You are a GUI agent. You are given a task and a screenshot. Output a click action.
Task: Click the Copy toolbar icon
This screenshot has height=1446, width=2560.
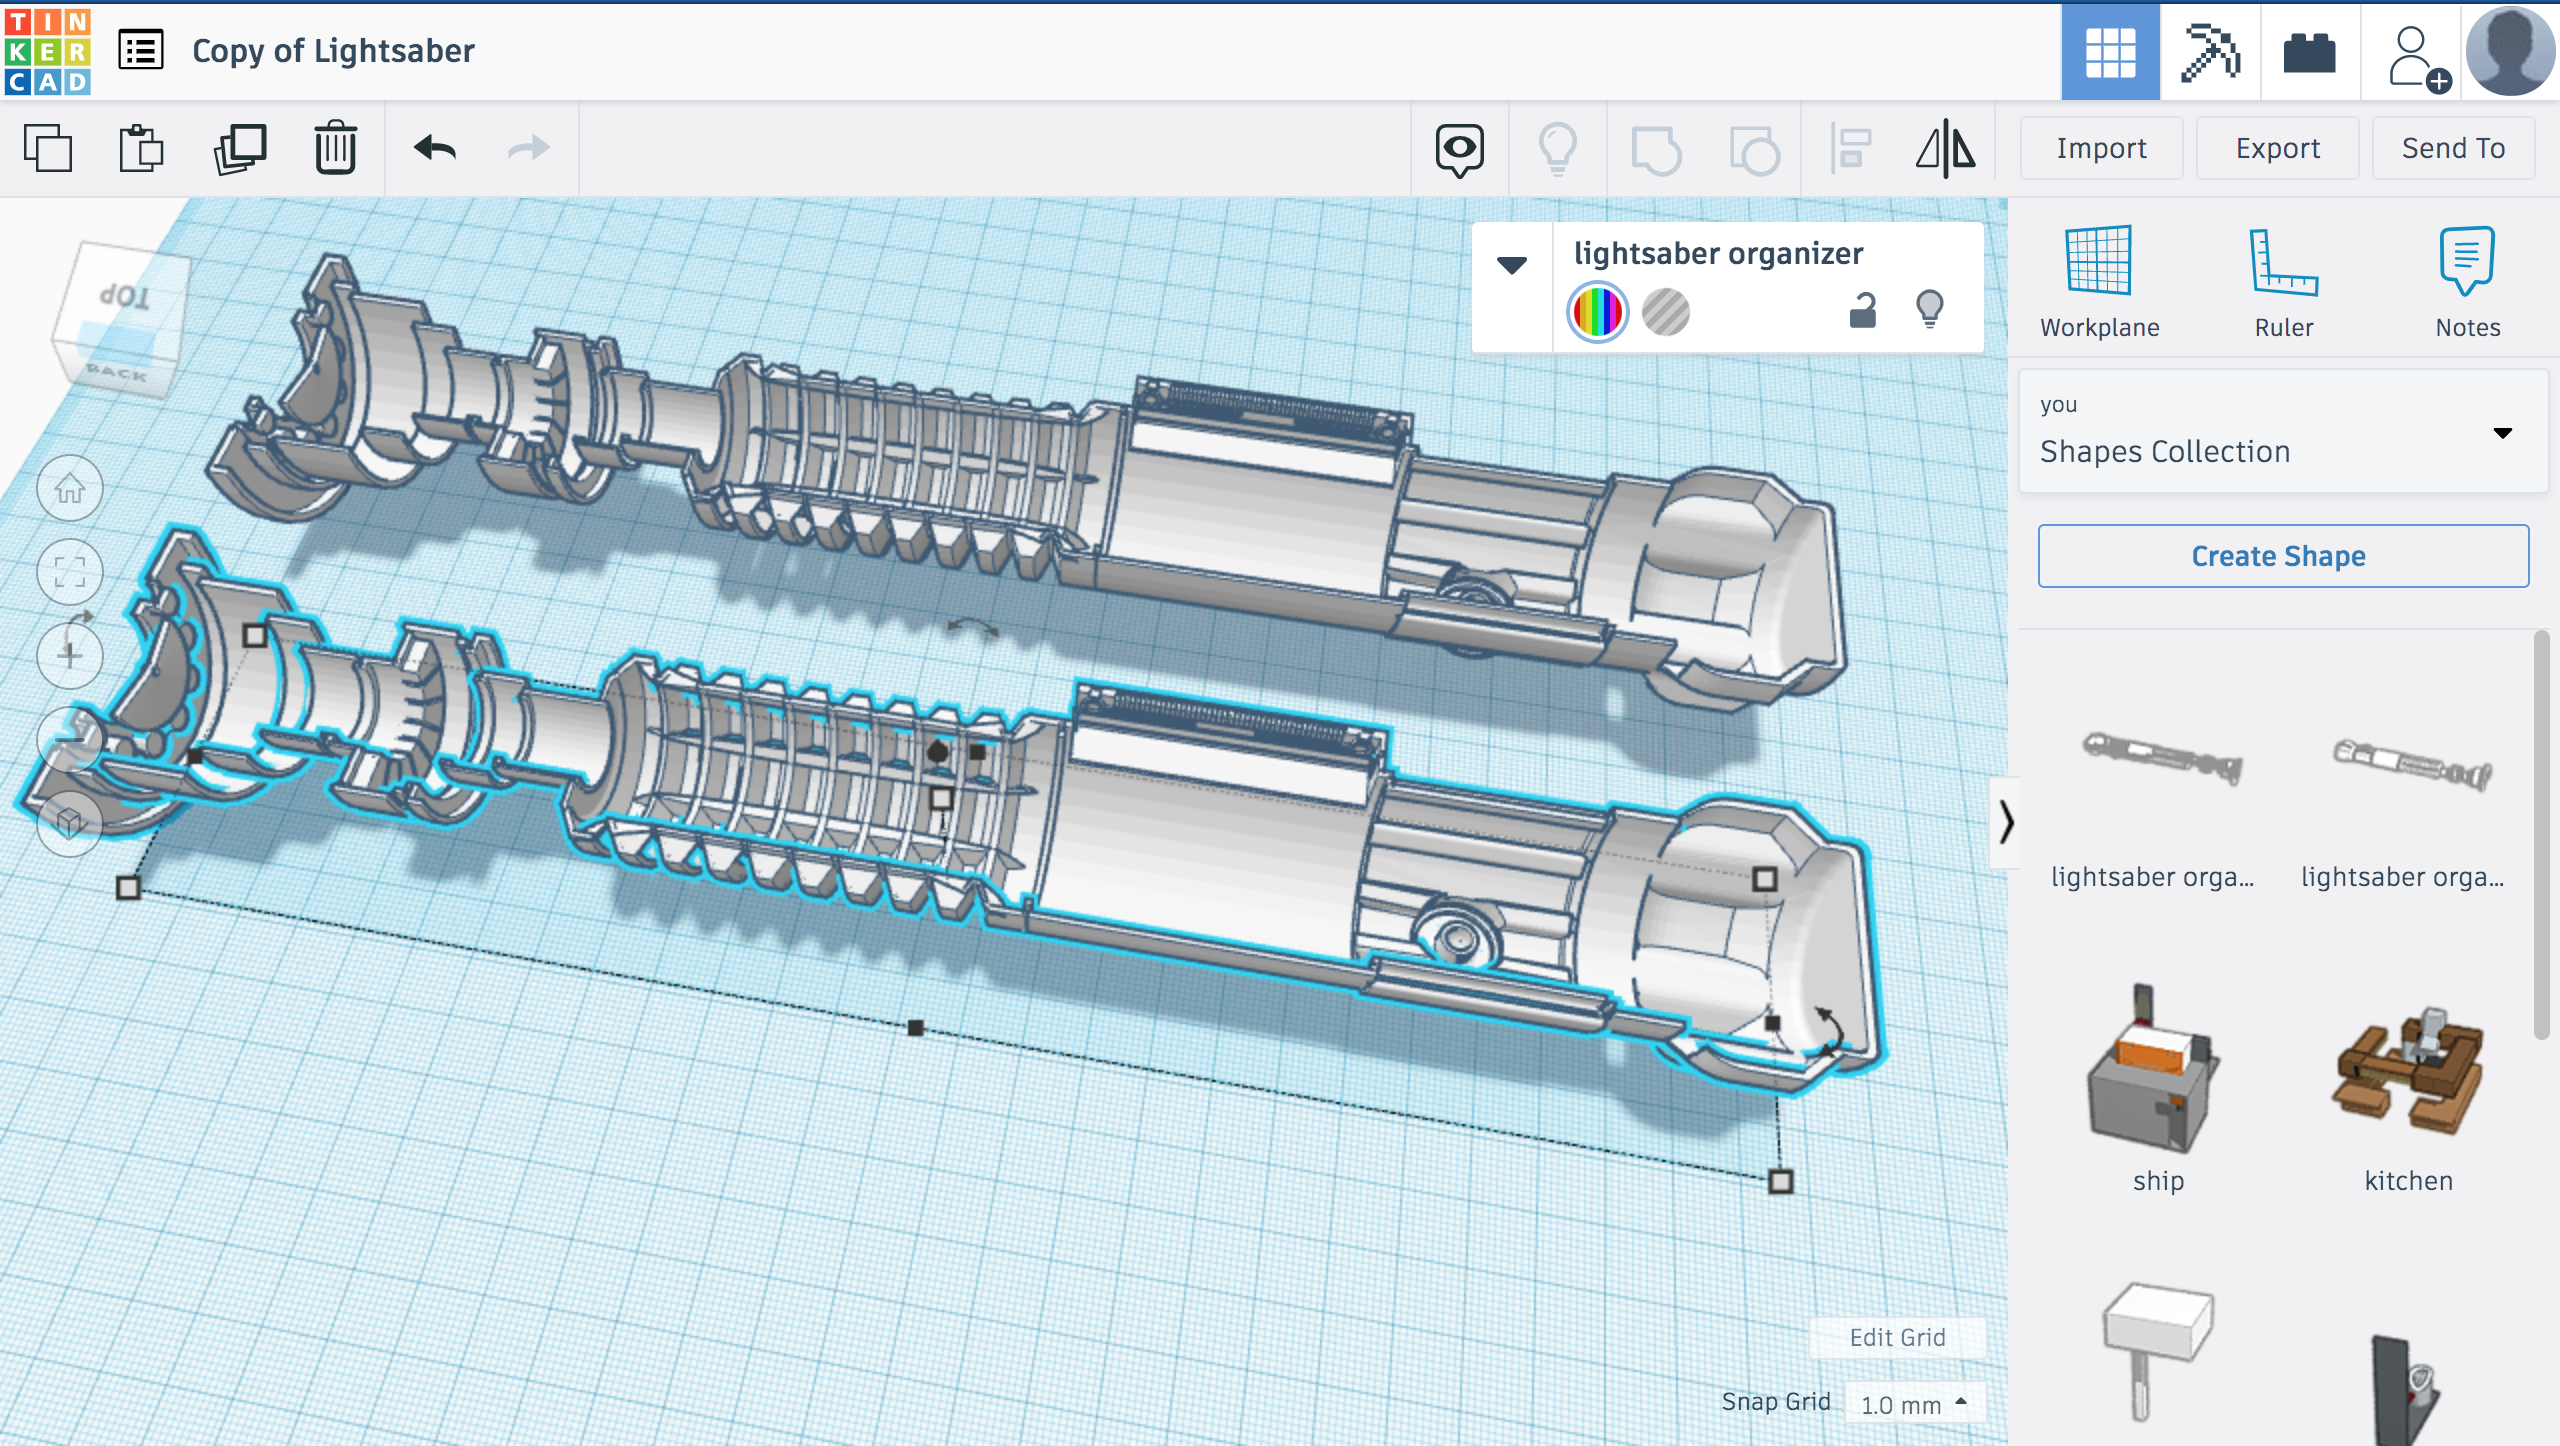pyautogui.click(x=47, y=149)
